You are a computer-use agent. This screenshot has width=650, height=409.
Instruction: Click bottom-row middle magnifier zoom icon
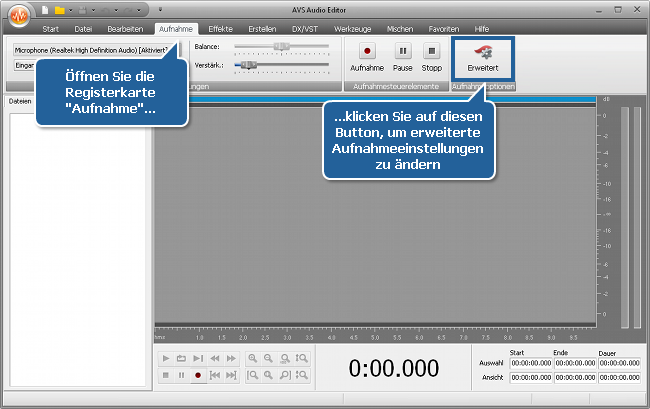tap(269, 375)
